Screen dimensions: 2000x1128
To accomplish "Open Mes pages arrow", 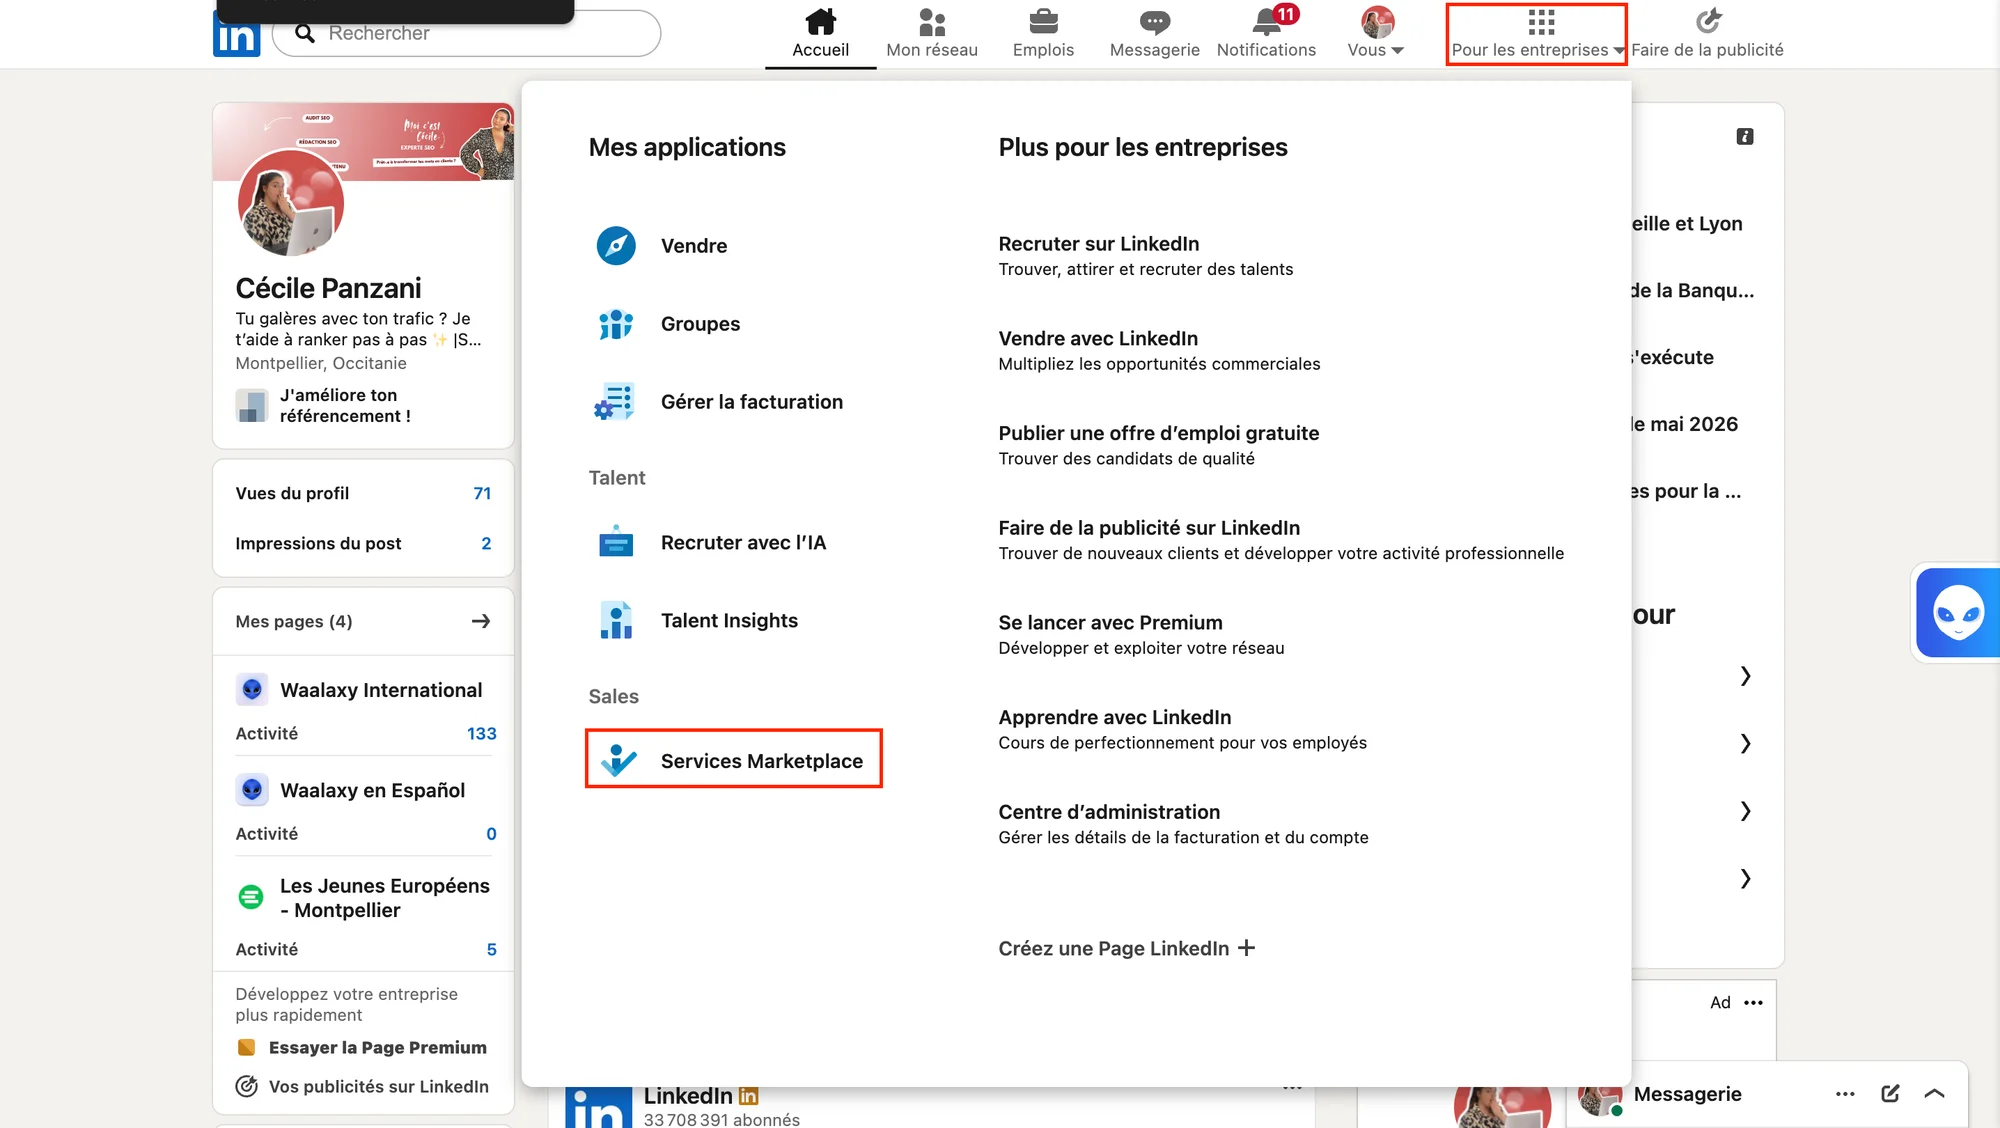I will point(481,622).
